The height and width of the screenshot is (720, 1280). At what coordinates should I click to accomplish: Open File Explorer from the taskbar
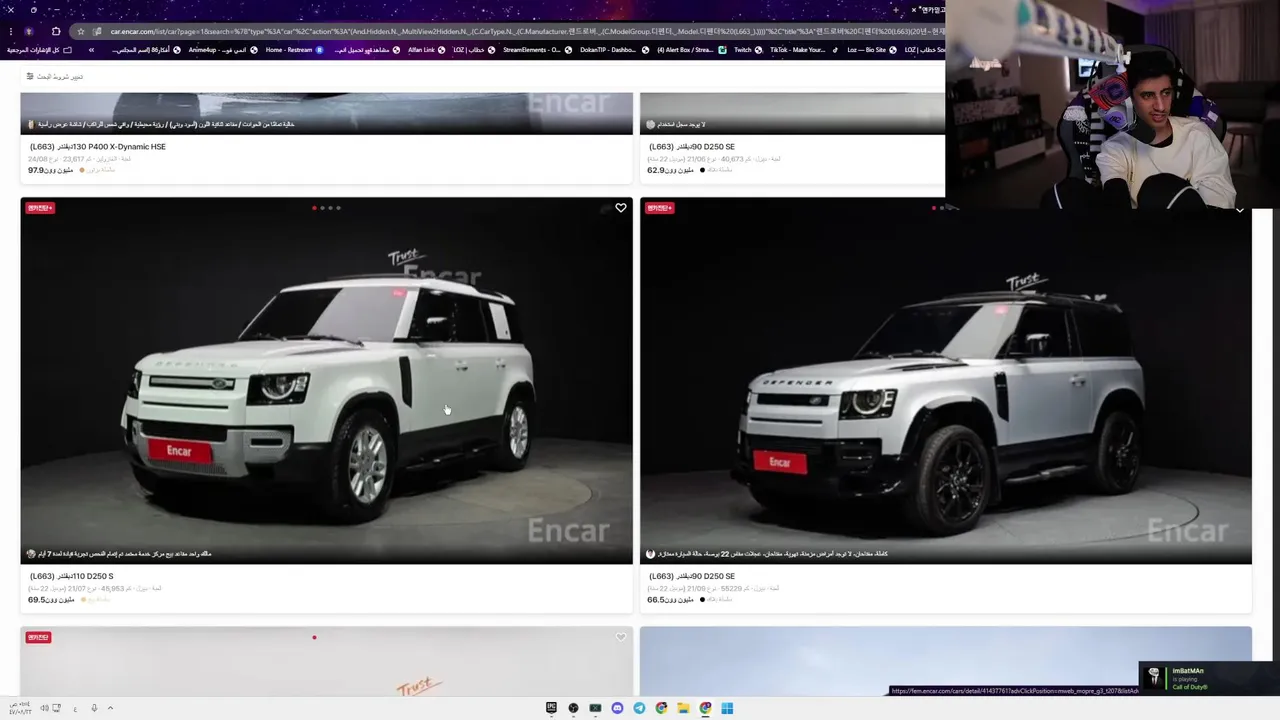click(x=683, y=708)
